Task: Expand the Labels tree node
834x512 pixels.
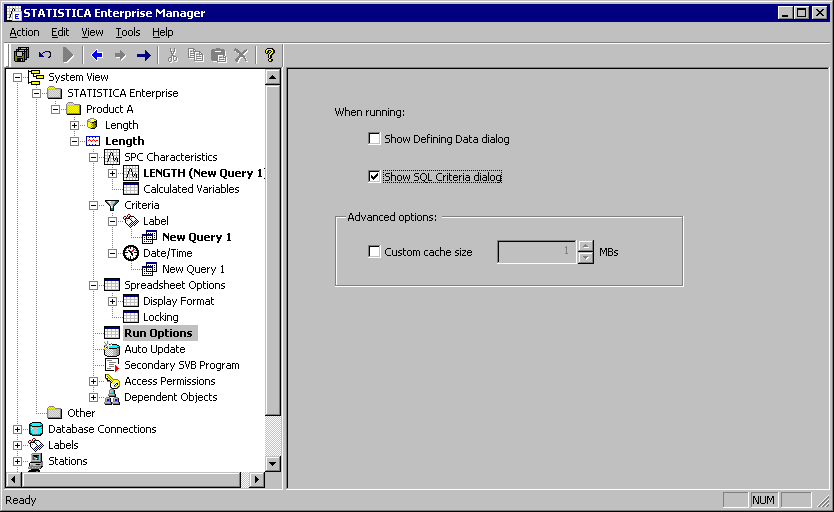Action: (17, 445)
